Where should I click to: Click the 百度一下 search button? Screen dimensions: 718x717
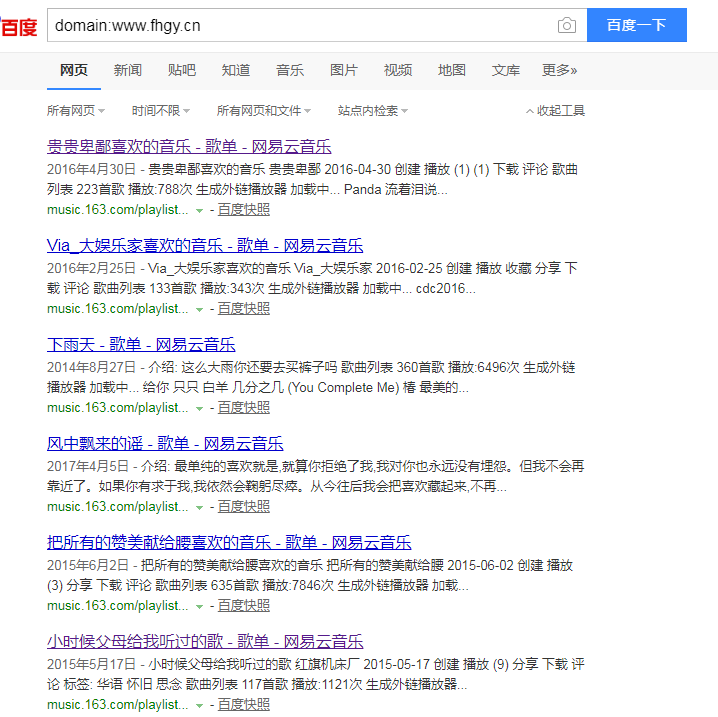pos(636,25)
